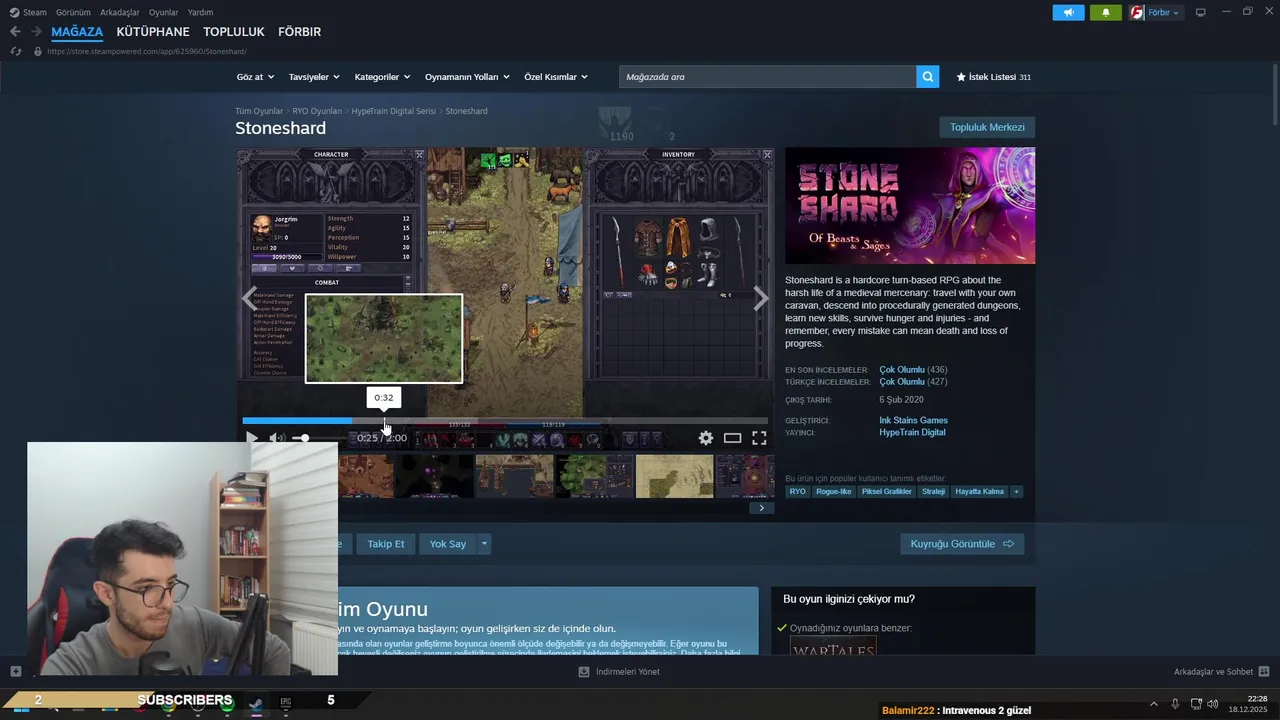Show next media with right arrow

point(761,298)
